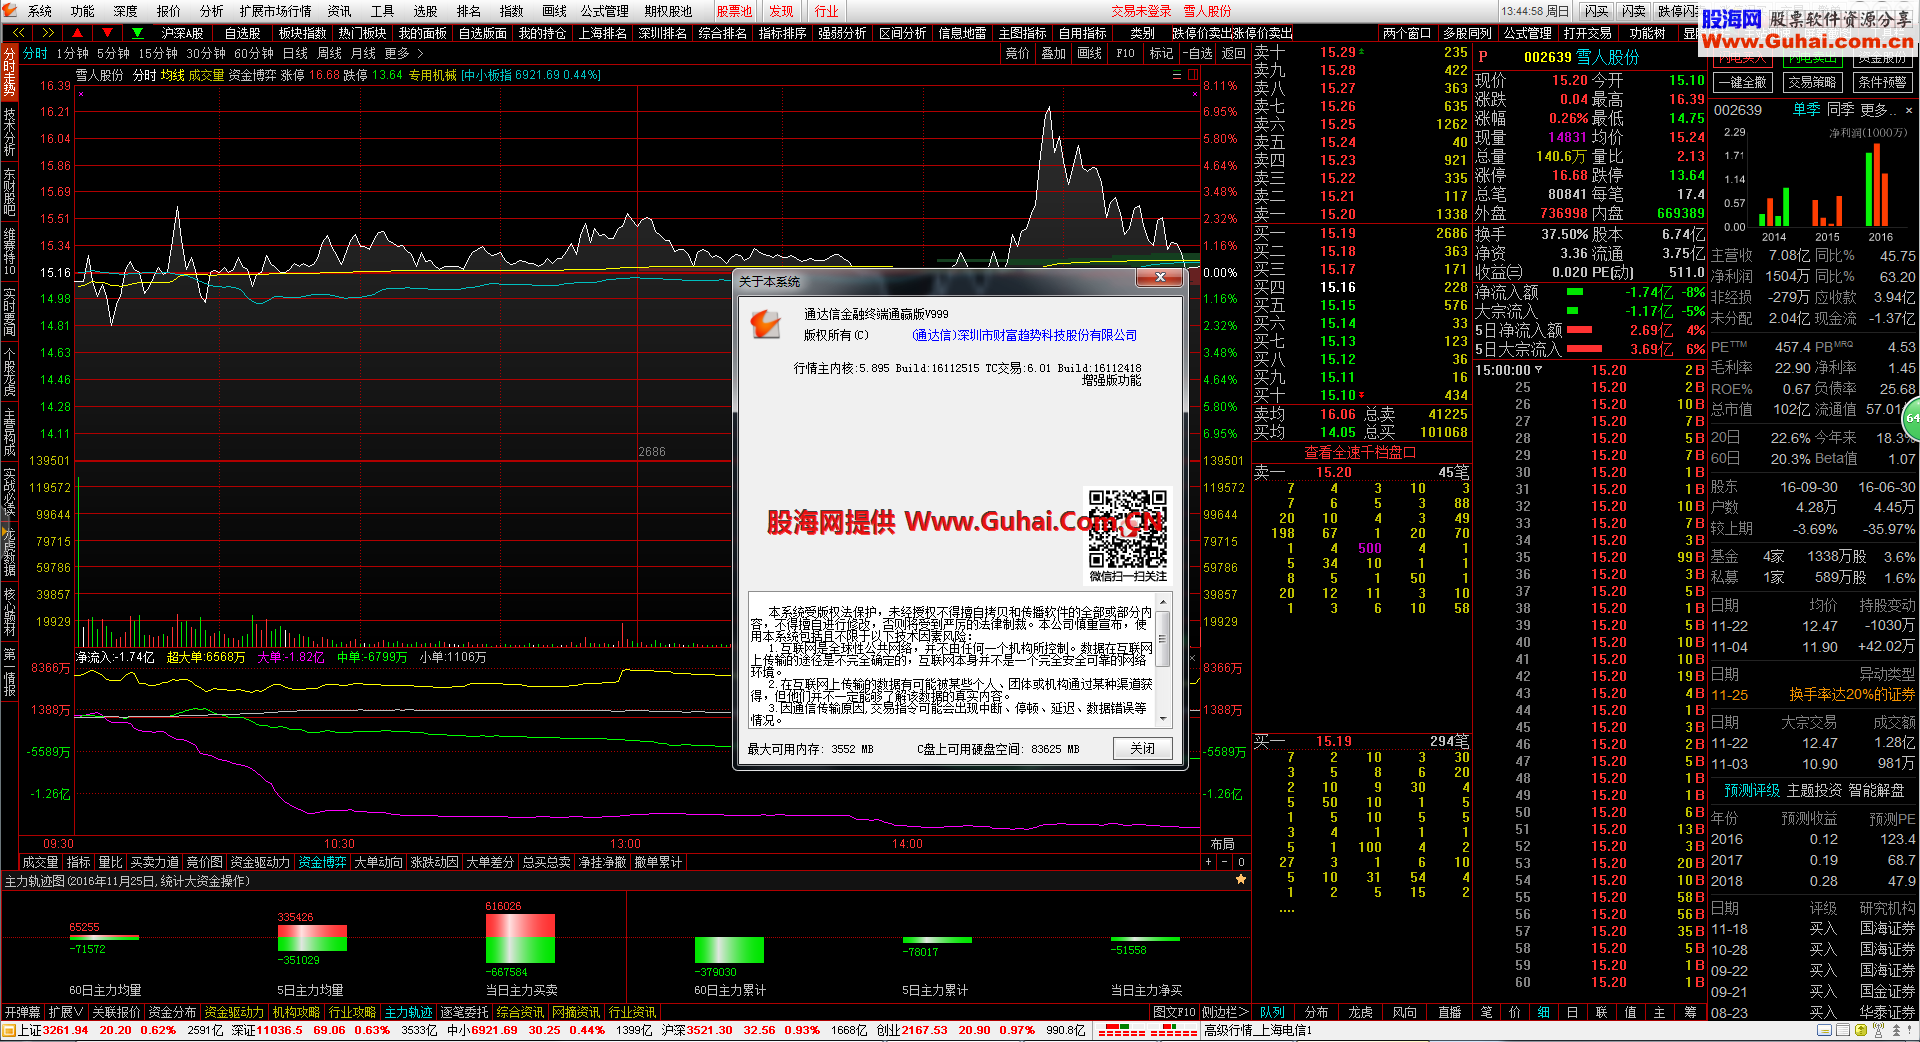The height and width of the screenshot is (1042, 1920).
Task: Click the 一键全撤 button
Action: (1743, 82)
